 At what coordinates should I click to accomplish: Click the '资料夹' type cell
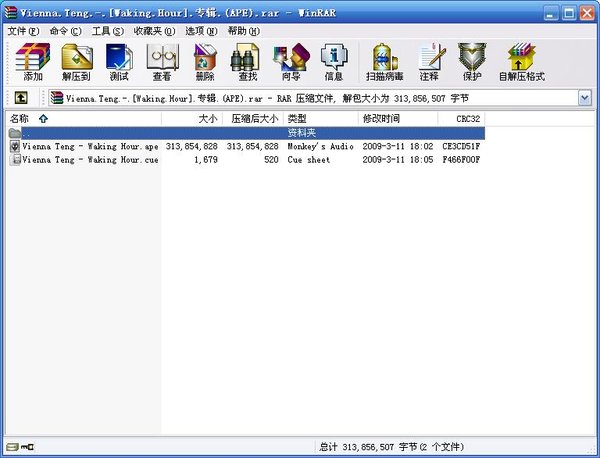coord(302,133)
